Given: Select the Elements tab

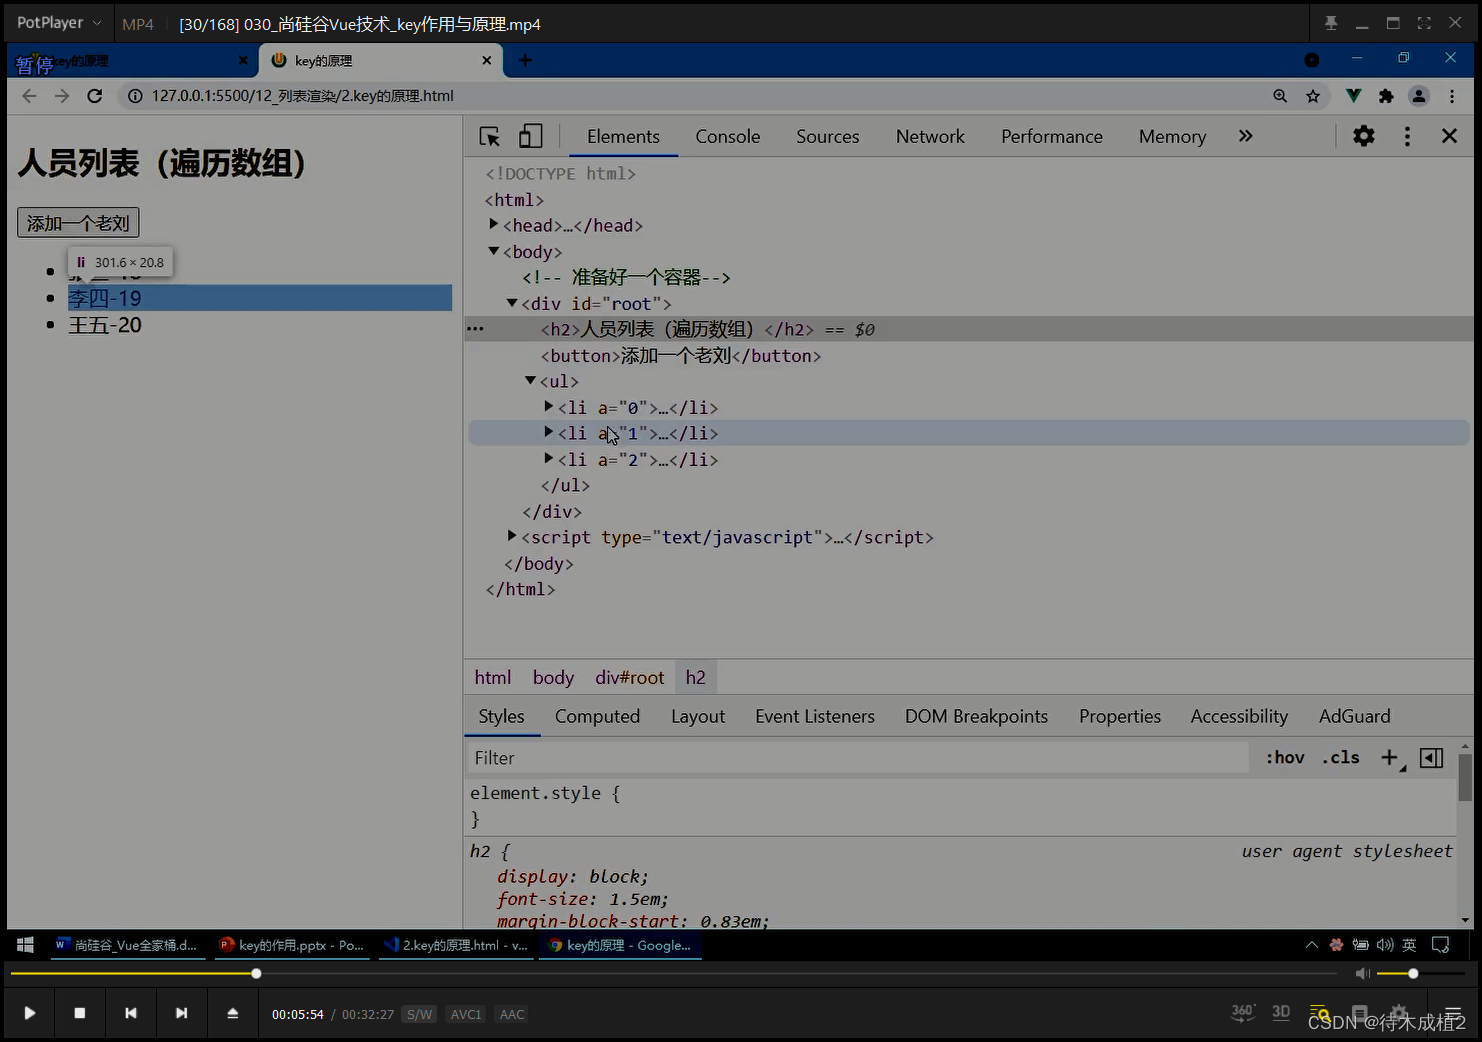Looking at the screenshot, I should pyautogui.click(x=623, y=136).
